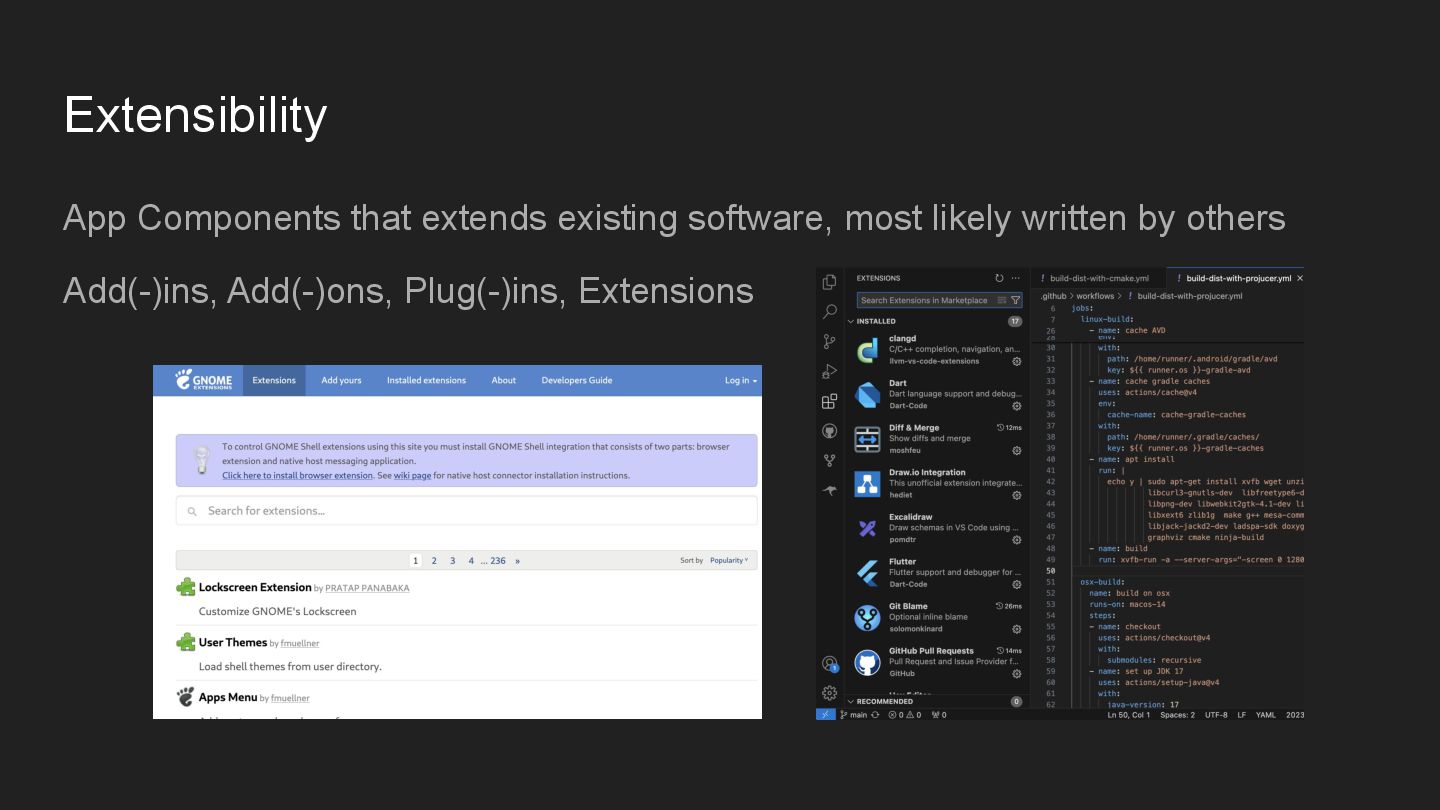This screenshot has height=810, width=1440.
Task: Open GitHub Pull Requests gear menu
Action: (1017, 674)
